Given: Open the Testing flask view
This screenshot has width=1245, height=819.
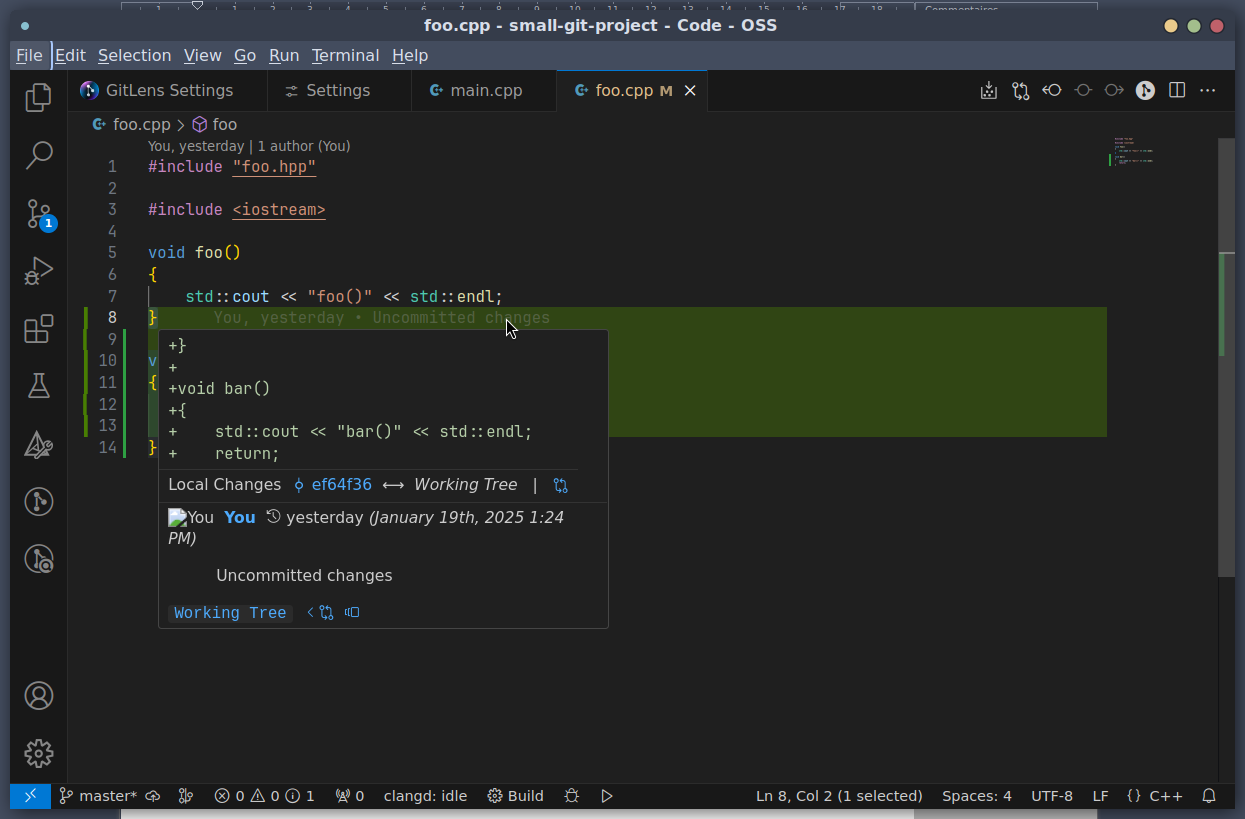Looking at the screenshot, I should point(38,386).
